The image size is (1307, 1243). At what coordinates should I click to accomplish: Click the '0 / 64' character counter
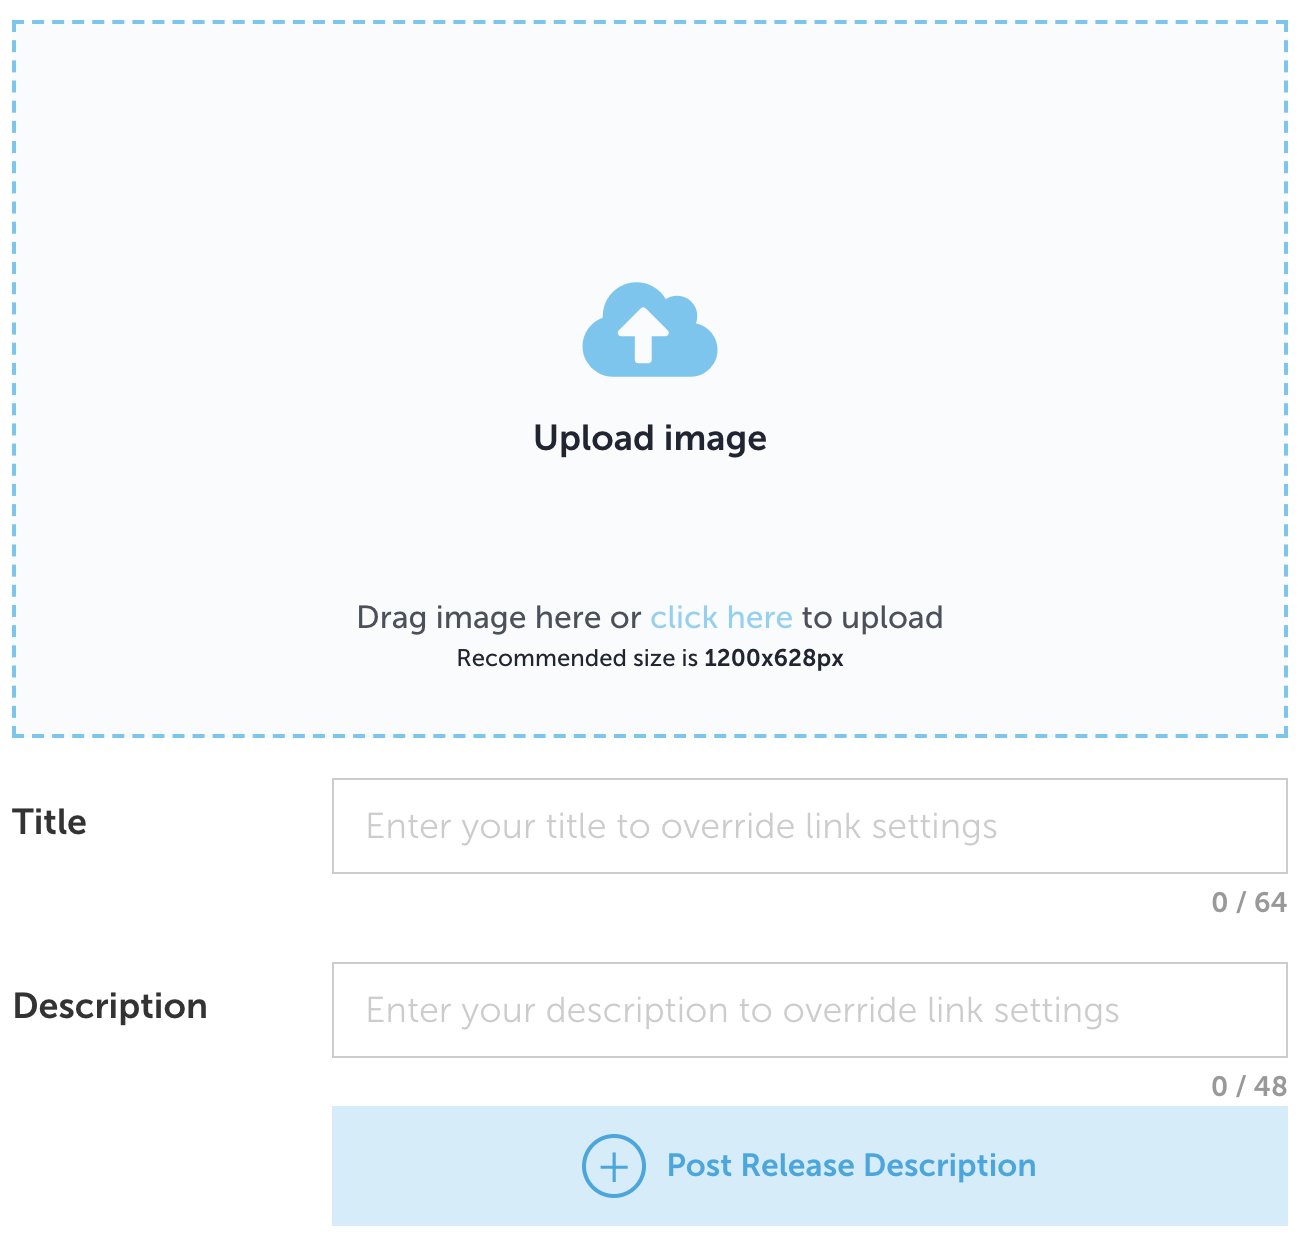pos(1249,902)
